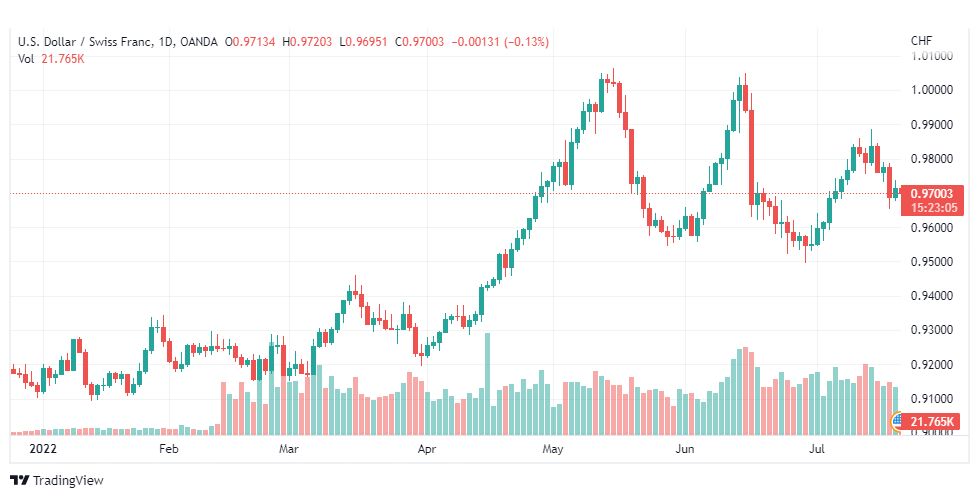Click the CHF currency label

pos(922,41)
